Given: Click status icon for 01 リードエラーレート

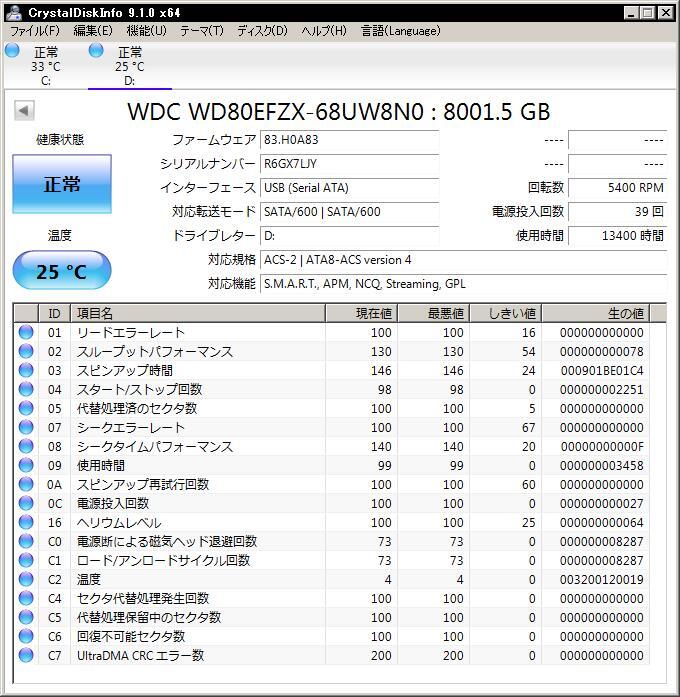Looking at the screenshot, I should tap(26, 332).
